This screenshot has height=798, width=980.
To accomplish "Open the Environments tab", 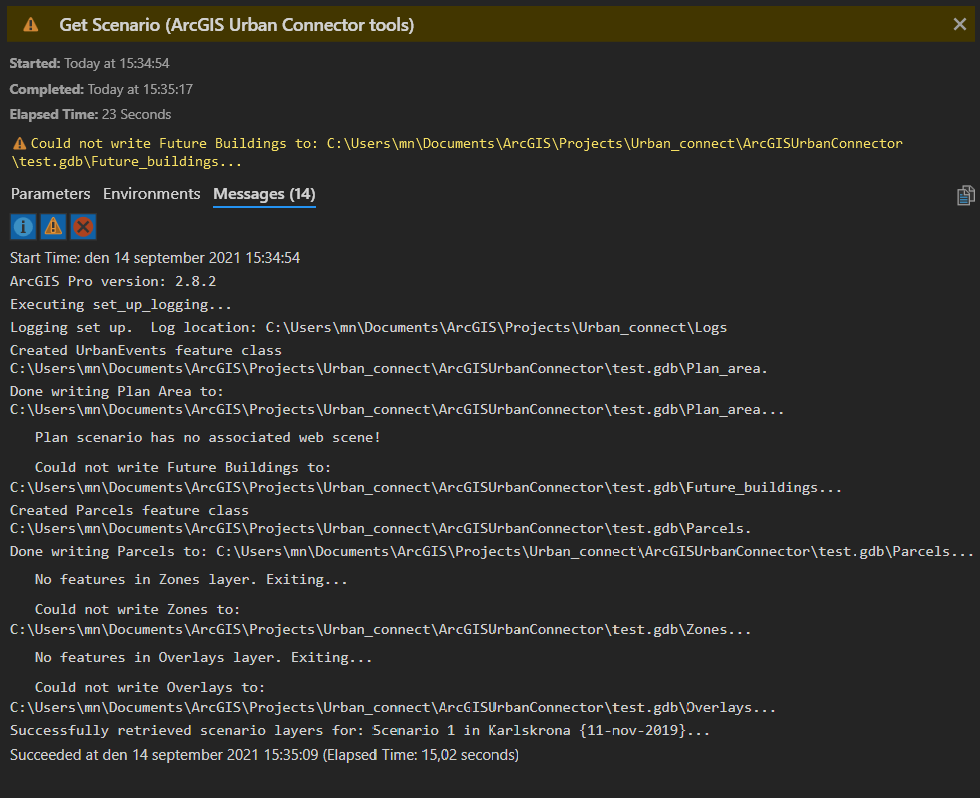I will (x=152, y=194).
